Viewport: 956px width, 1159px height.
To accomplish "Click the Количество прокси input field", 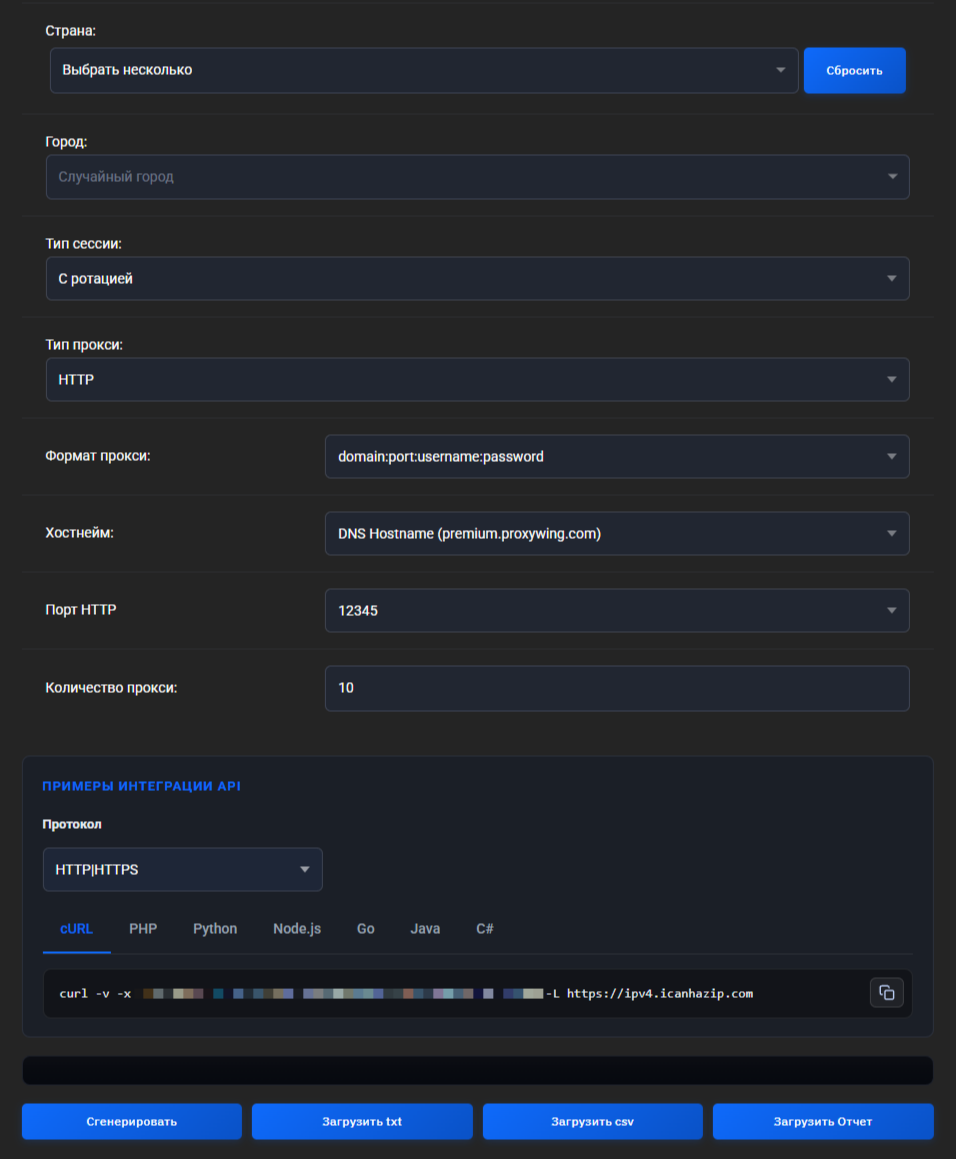I will pos(617,688).
